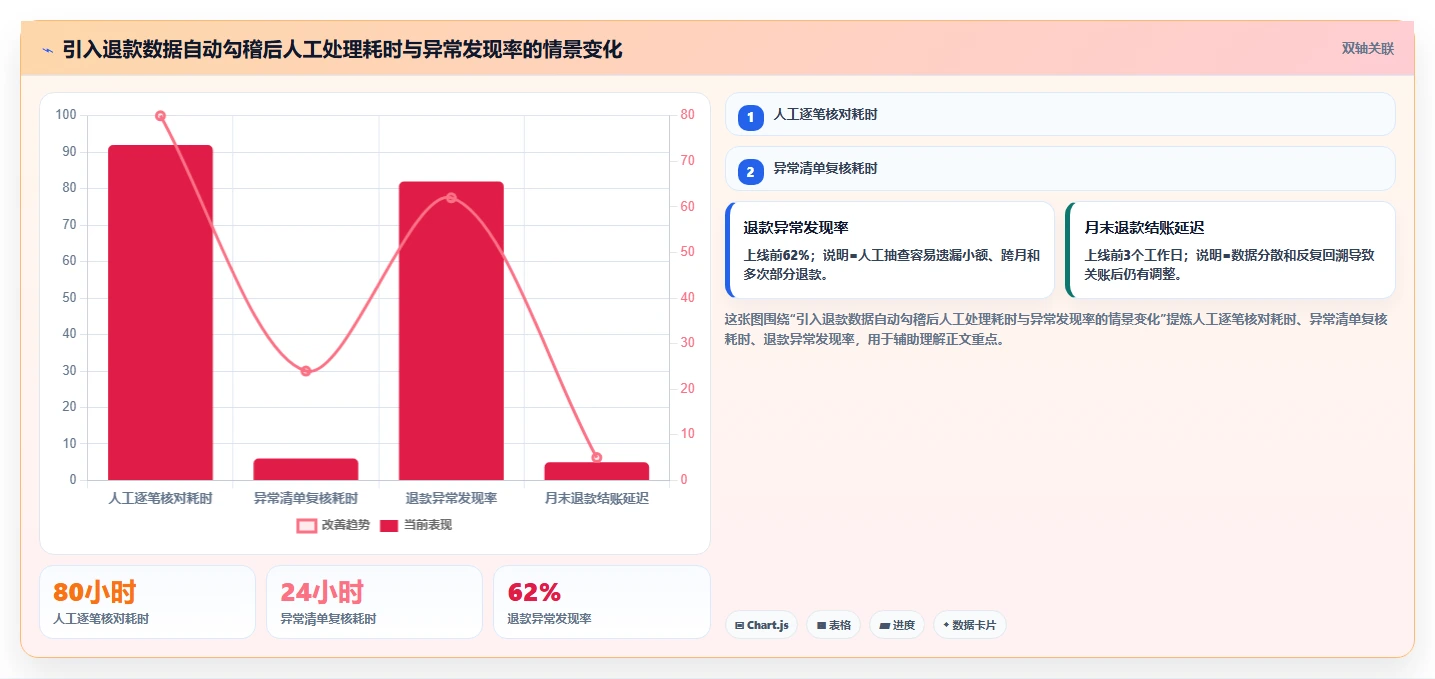Click the 80小时 stat card
This screenshot has width=1435, height=679.
[147, 602]
